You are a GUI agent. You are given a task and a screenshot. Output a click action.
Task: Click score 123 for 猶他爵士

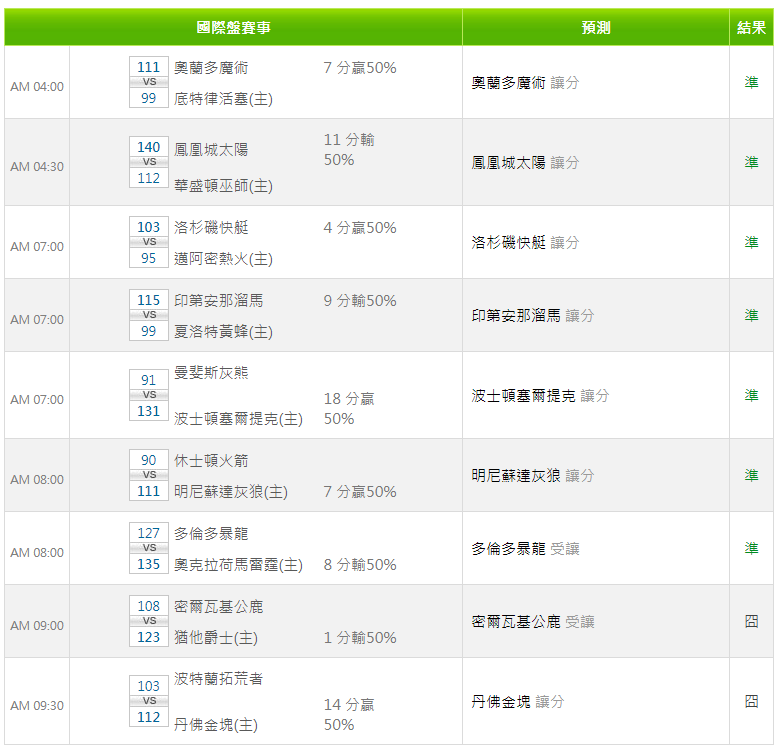(x=148, y=637)
